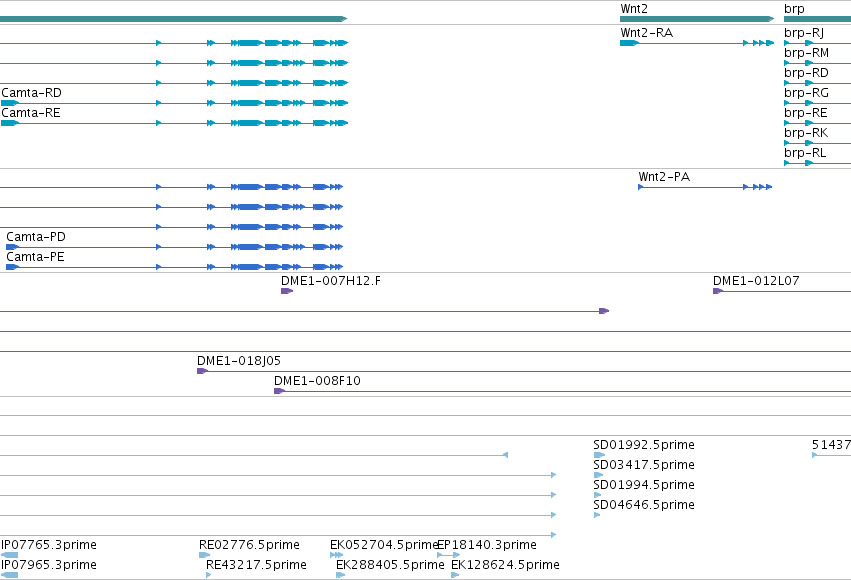The width and height of the screenshot is (851, 580).
Task: Click the DME1-008F10 label
Action: click(317, 380)
